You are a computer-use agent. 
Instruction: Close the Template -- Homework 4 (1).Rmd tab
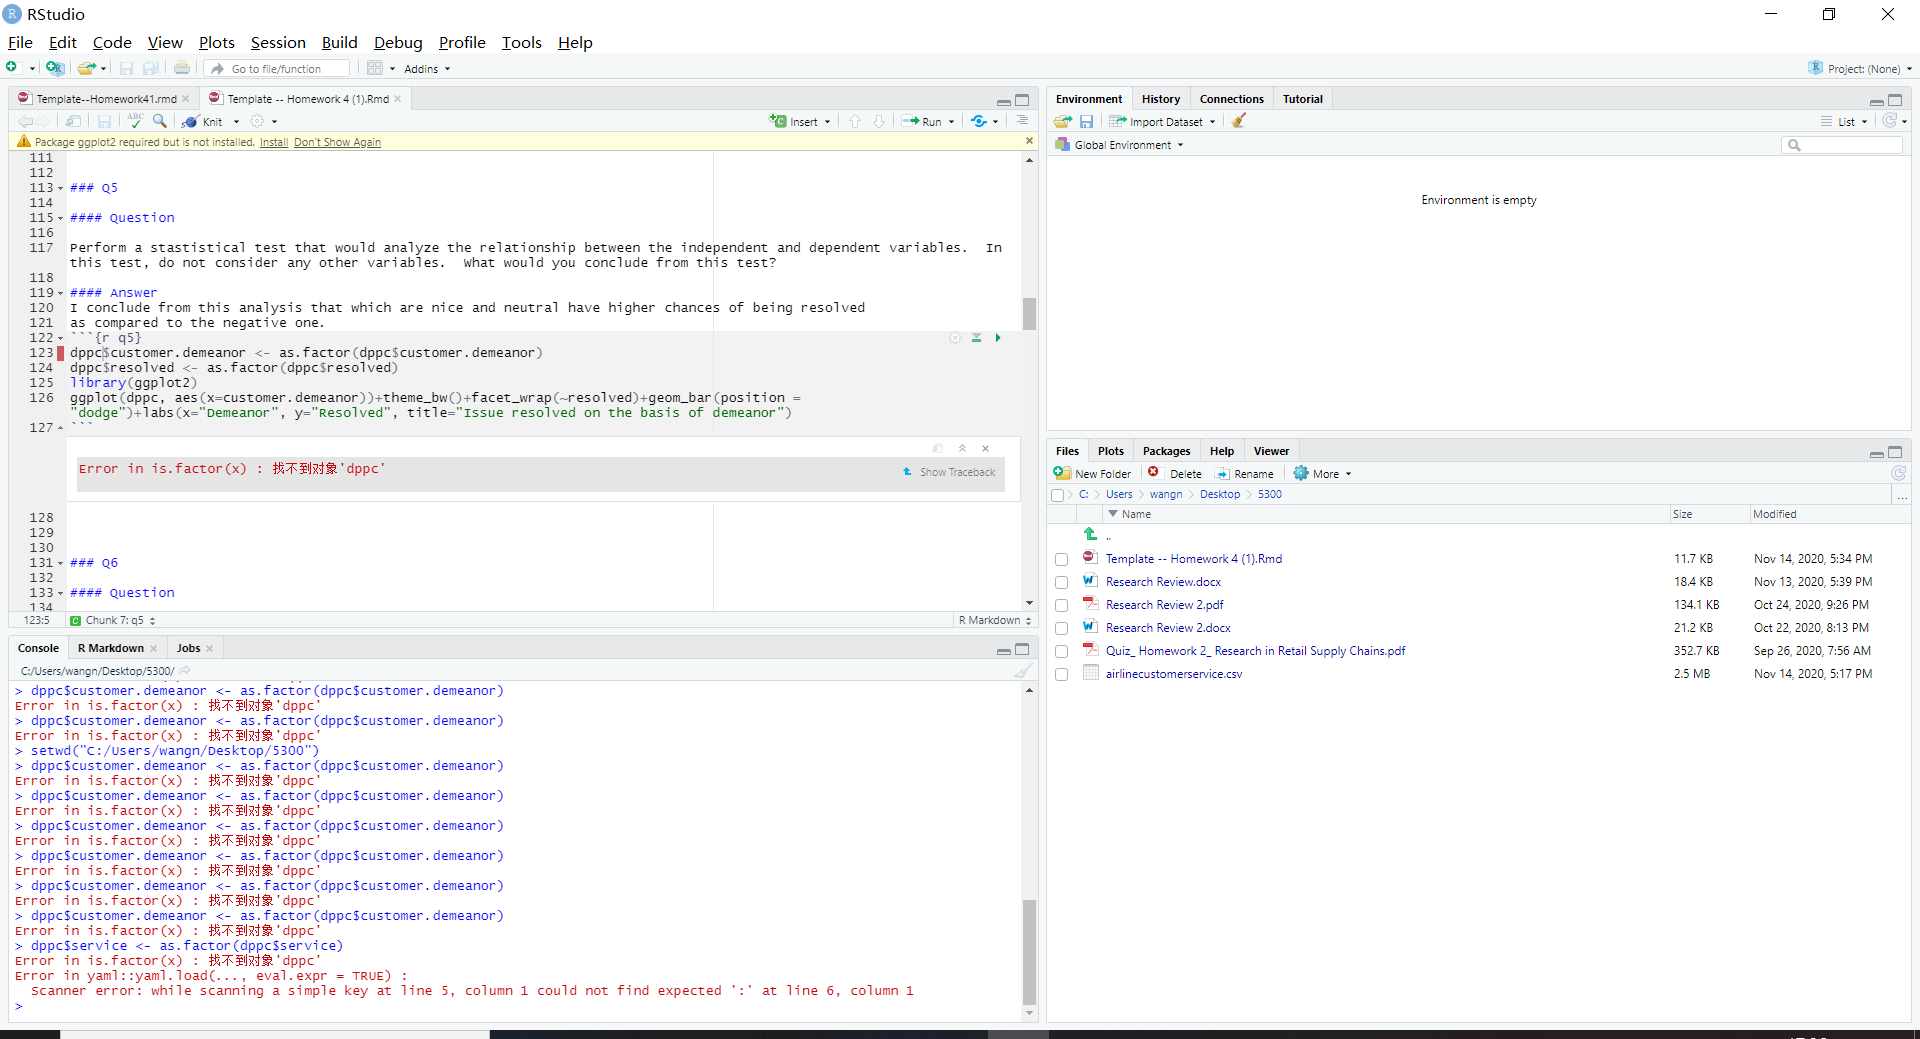[398, 98]
